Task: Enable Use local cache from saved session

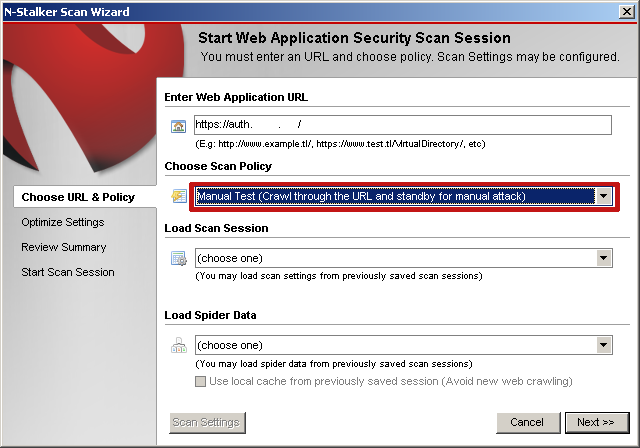Action: pos(200,381)
